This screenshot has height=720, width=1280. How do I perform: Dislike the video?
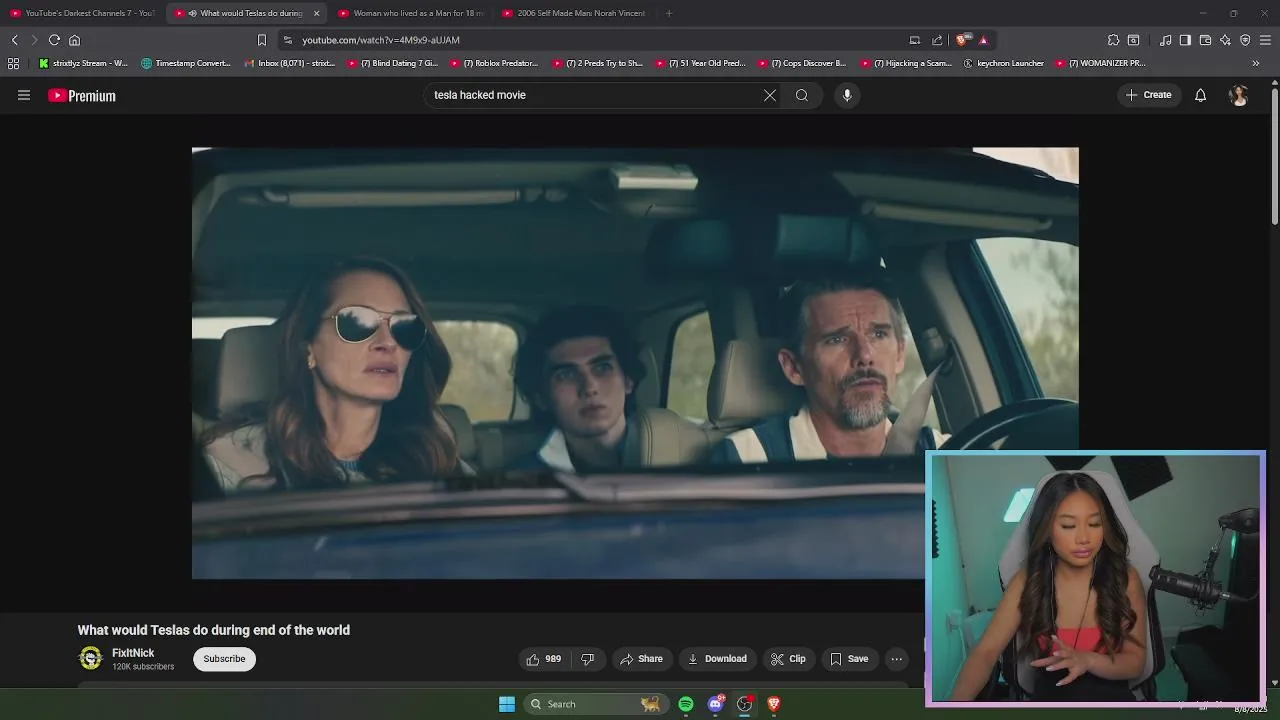(588, 659)
